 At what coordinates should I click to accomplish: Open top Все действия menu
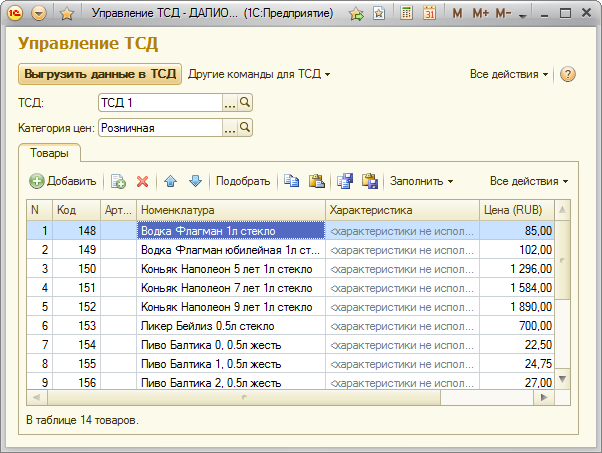tap(509, 74)
